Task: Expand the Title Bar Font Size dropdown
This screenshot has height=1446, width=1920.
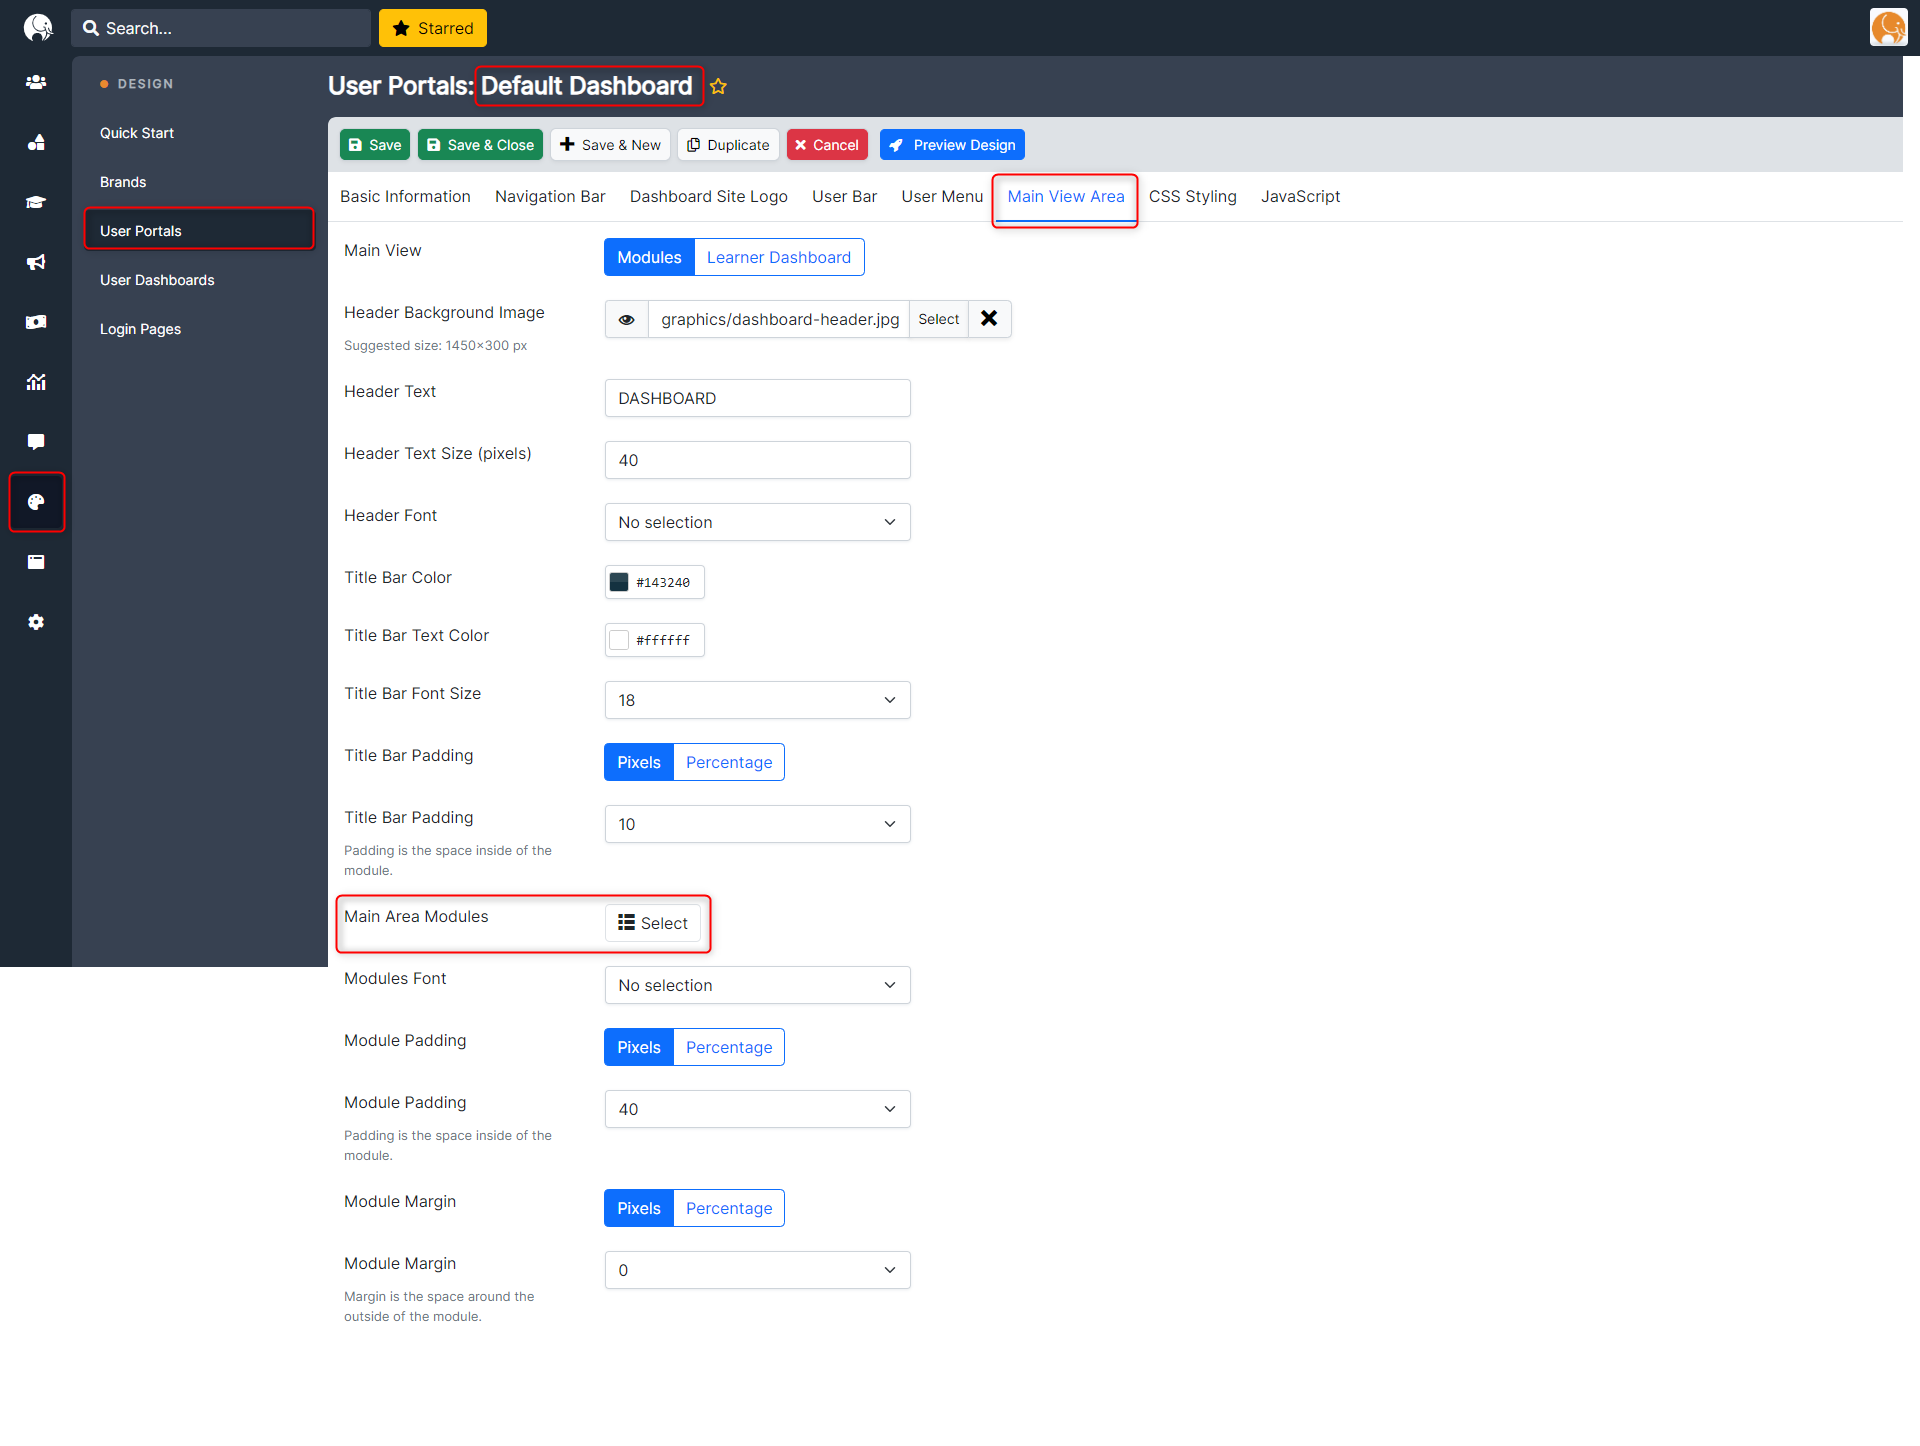Action: pyautogui.click(x=757, y=700)
